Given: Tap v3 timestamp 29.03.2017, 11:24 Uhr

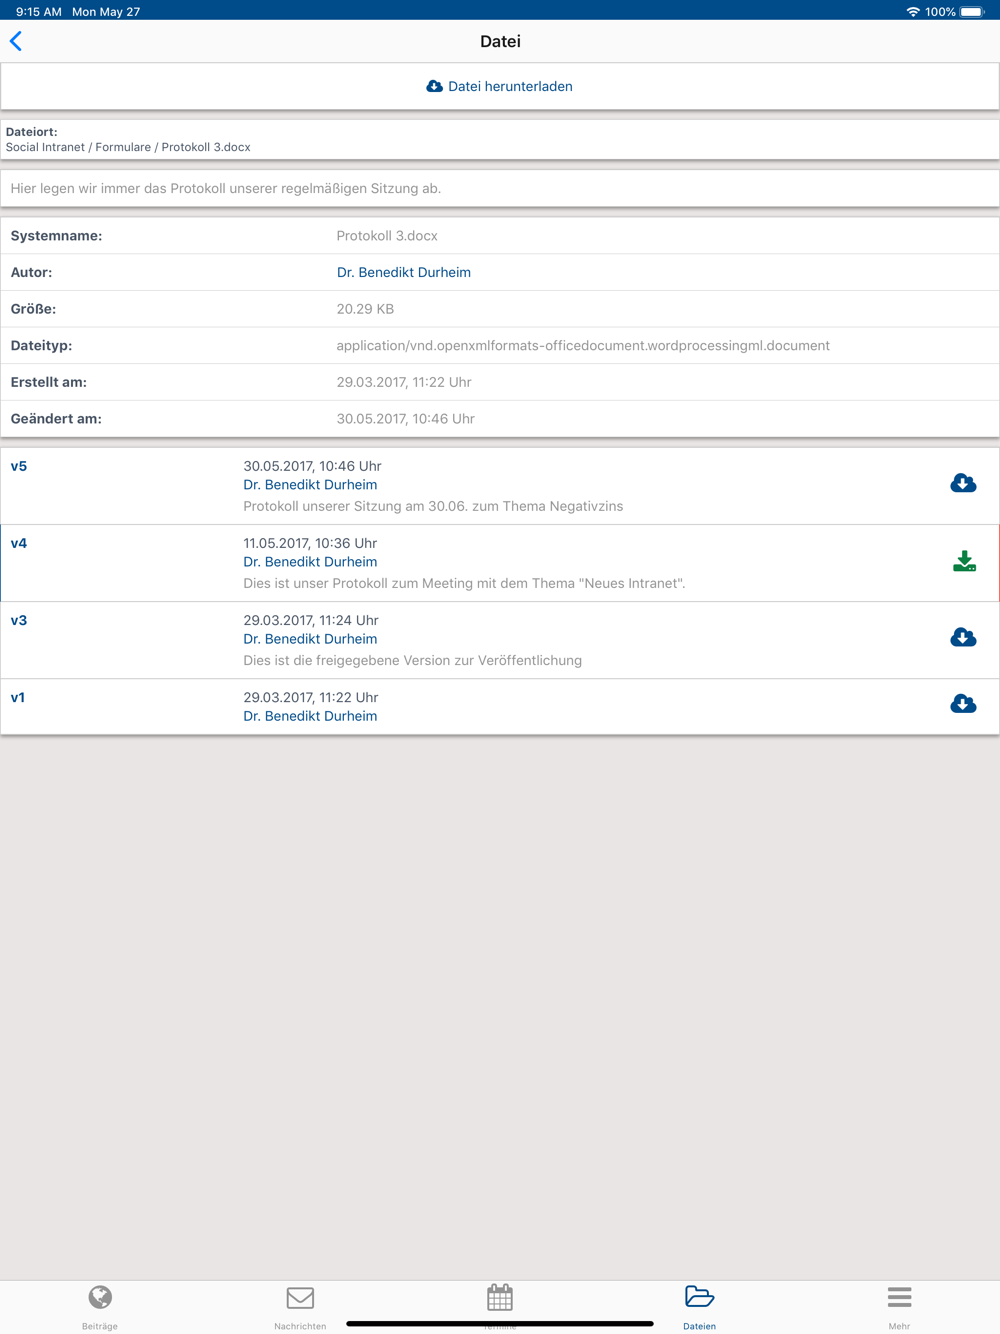Looking at the screenshot, I should [311, 620].
